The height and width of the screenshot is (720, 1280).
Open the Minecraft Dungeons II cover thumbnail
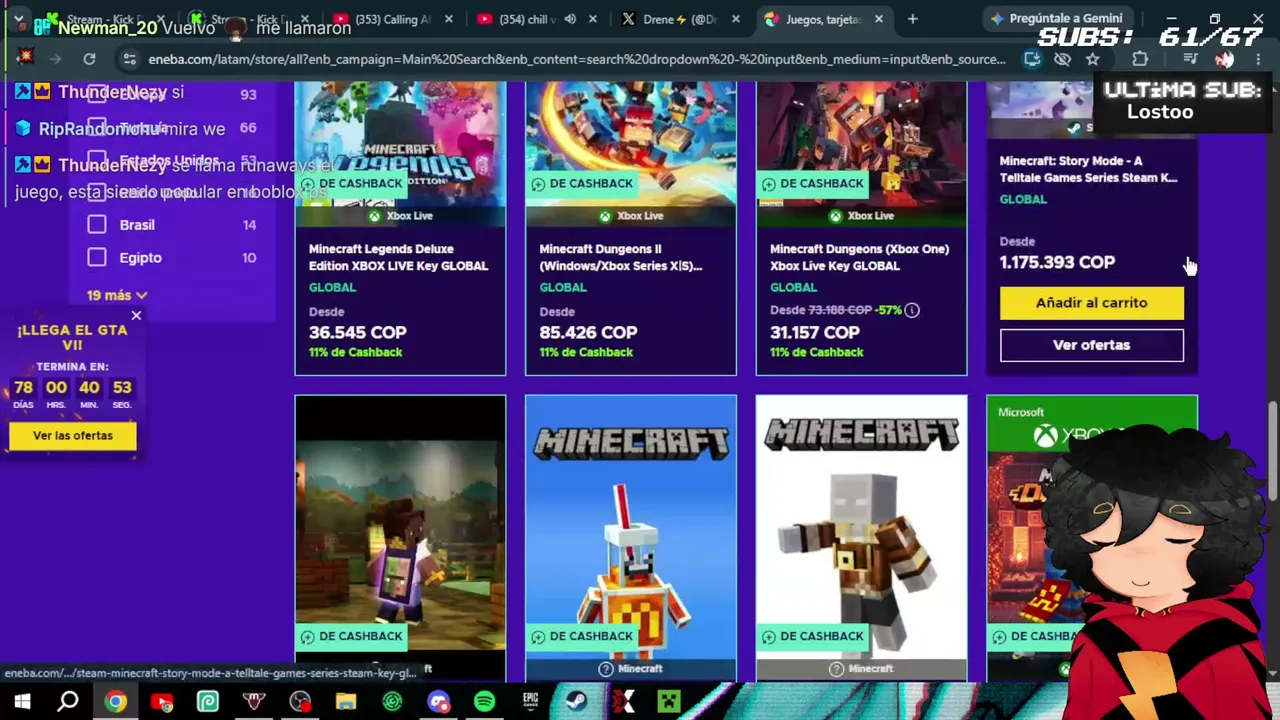pos(631,153)
